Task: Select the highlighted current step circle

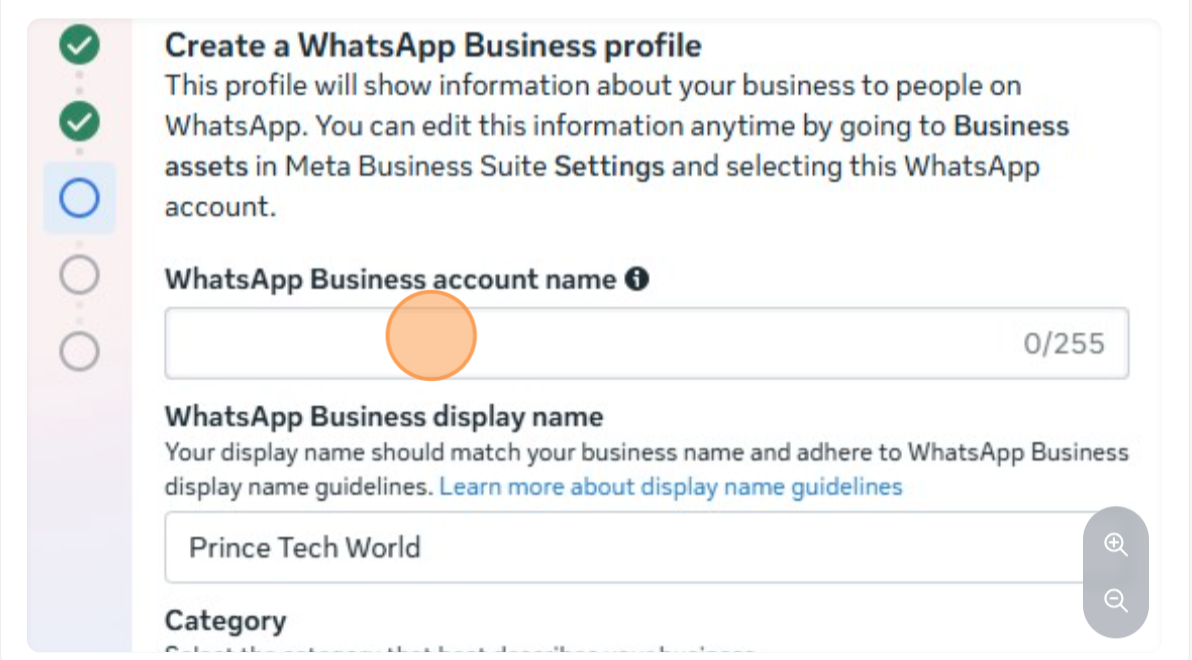Action: click(79, 199)
